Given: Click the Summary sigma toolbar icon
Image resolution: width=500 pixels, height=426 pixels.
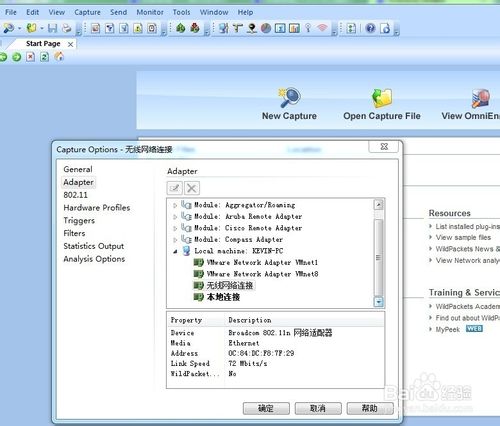Looking at the screenshot, I should [280, 28].
